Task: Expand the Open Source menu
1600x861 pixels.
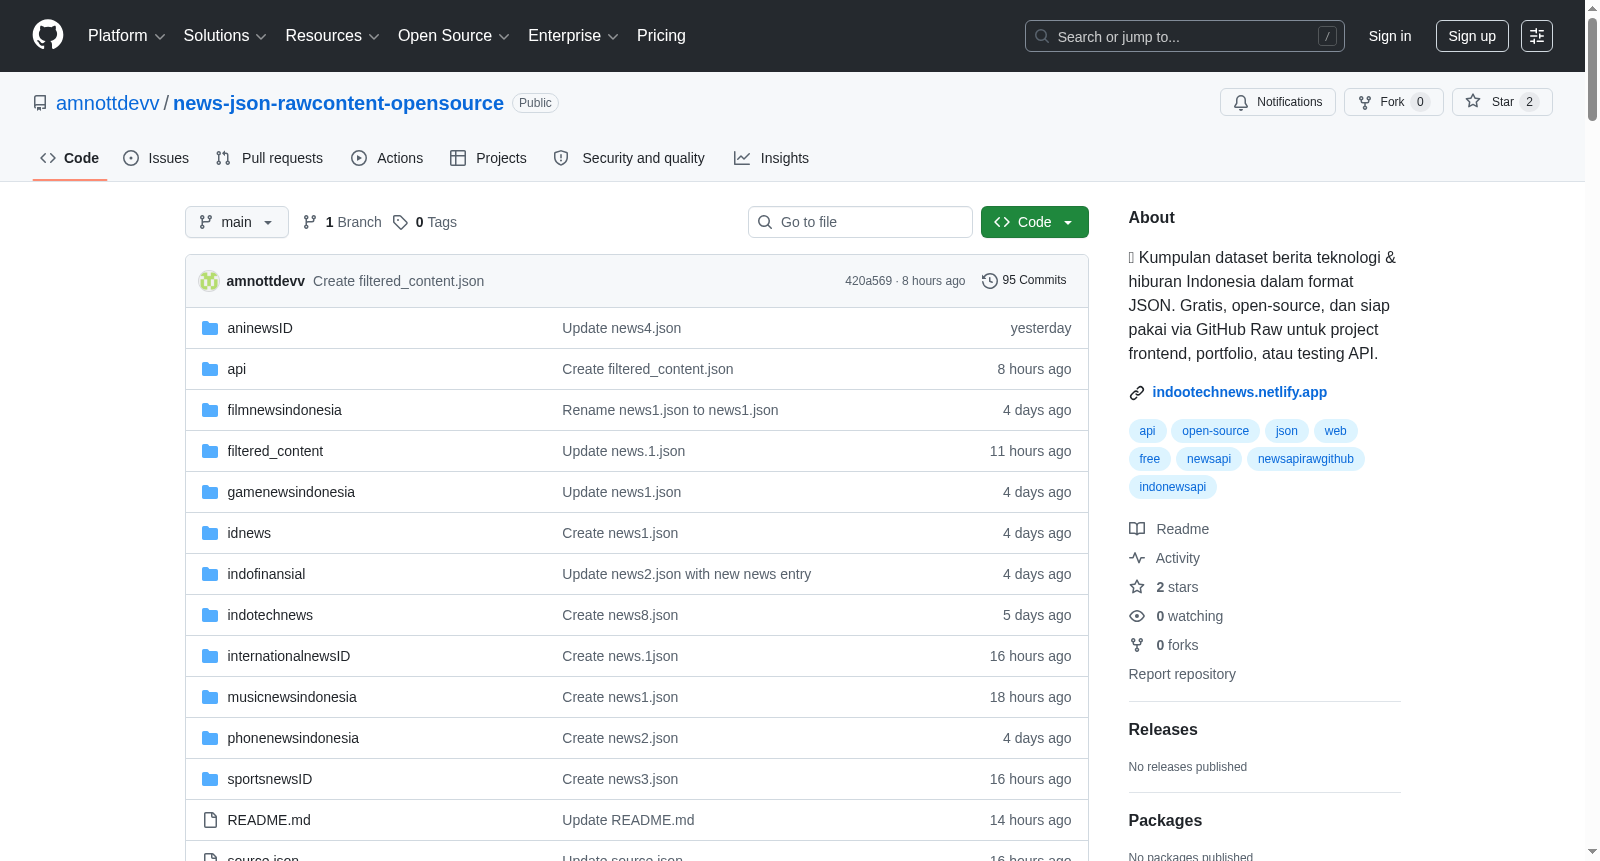Action: pos(454,36)
